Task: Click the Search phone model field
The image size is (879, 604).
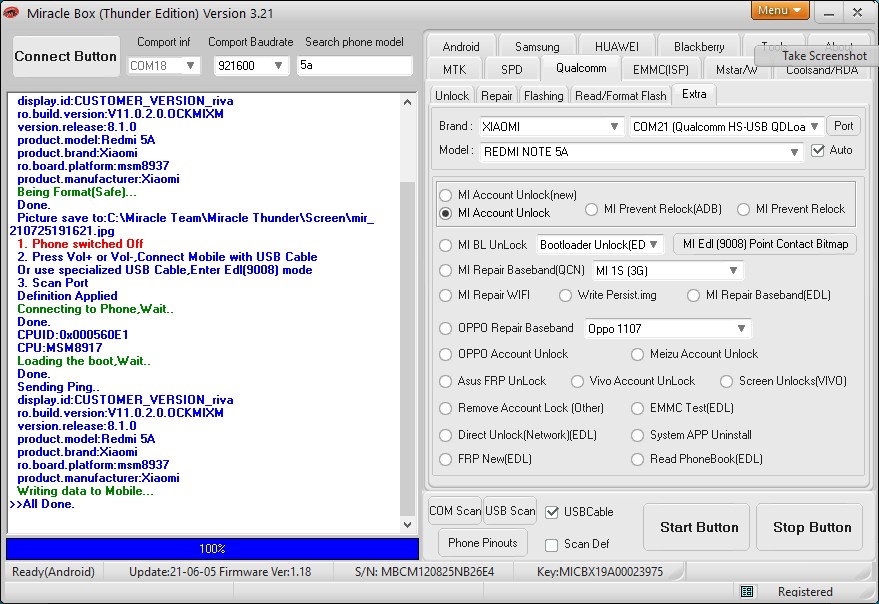Action: pos(354,65)
